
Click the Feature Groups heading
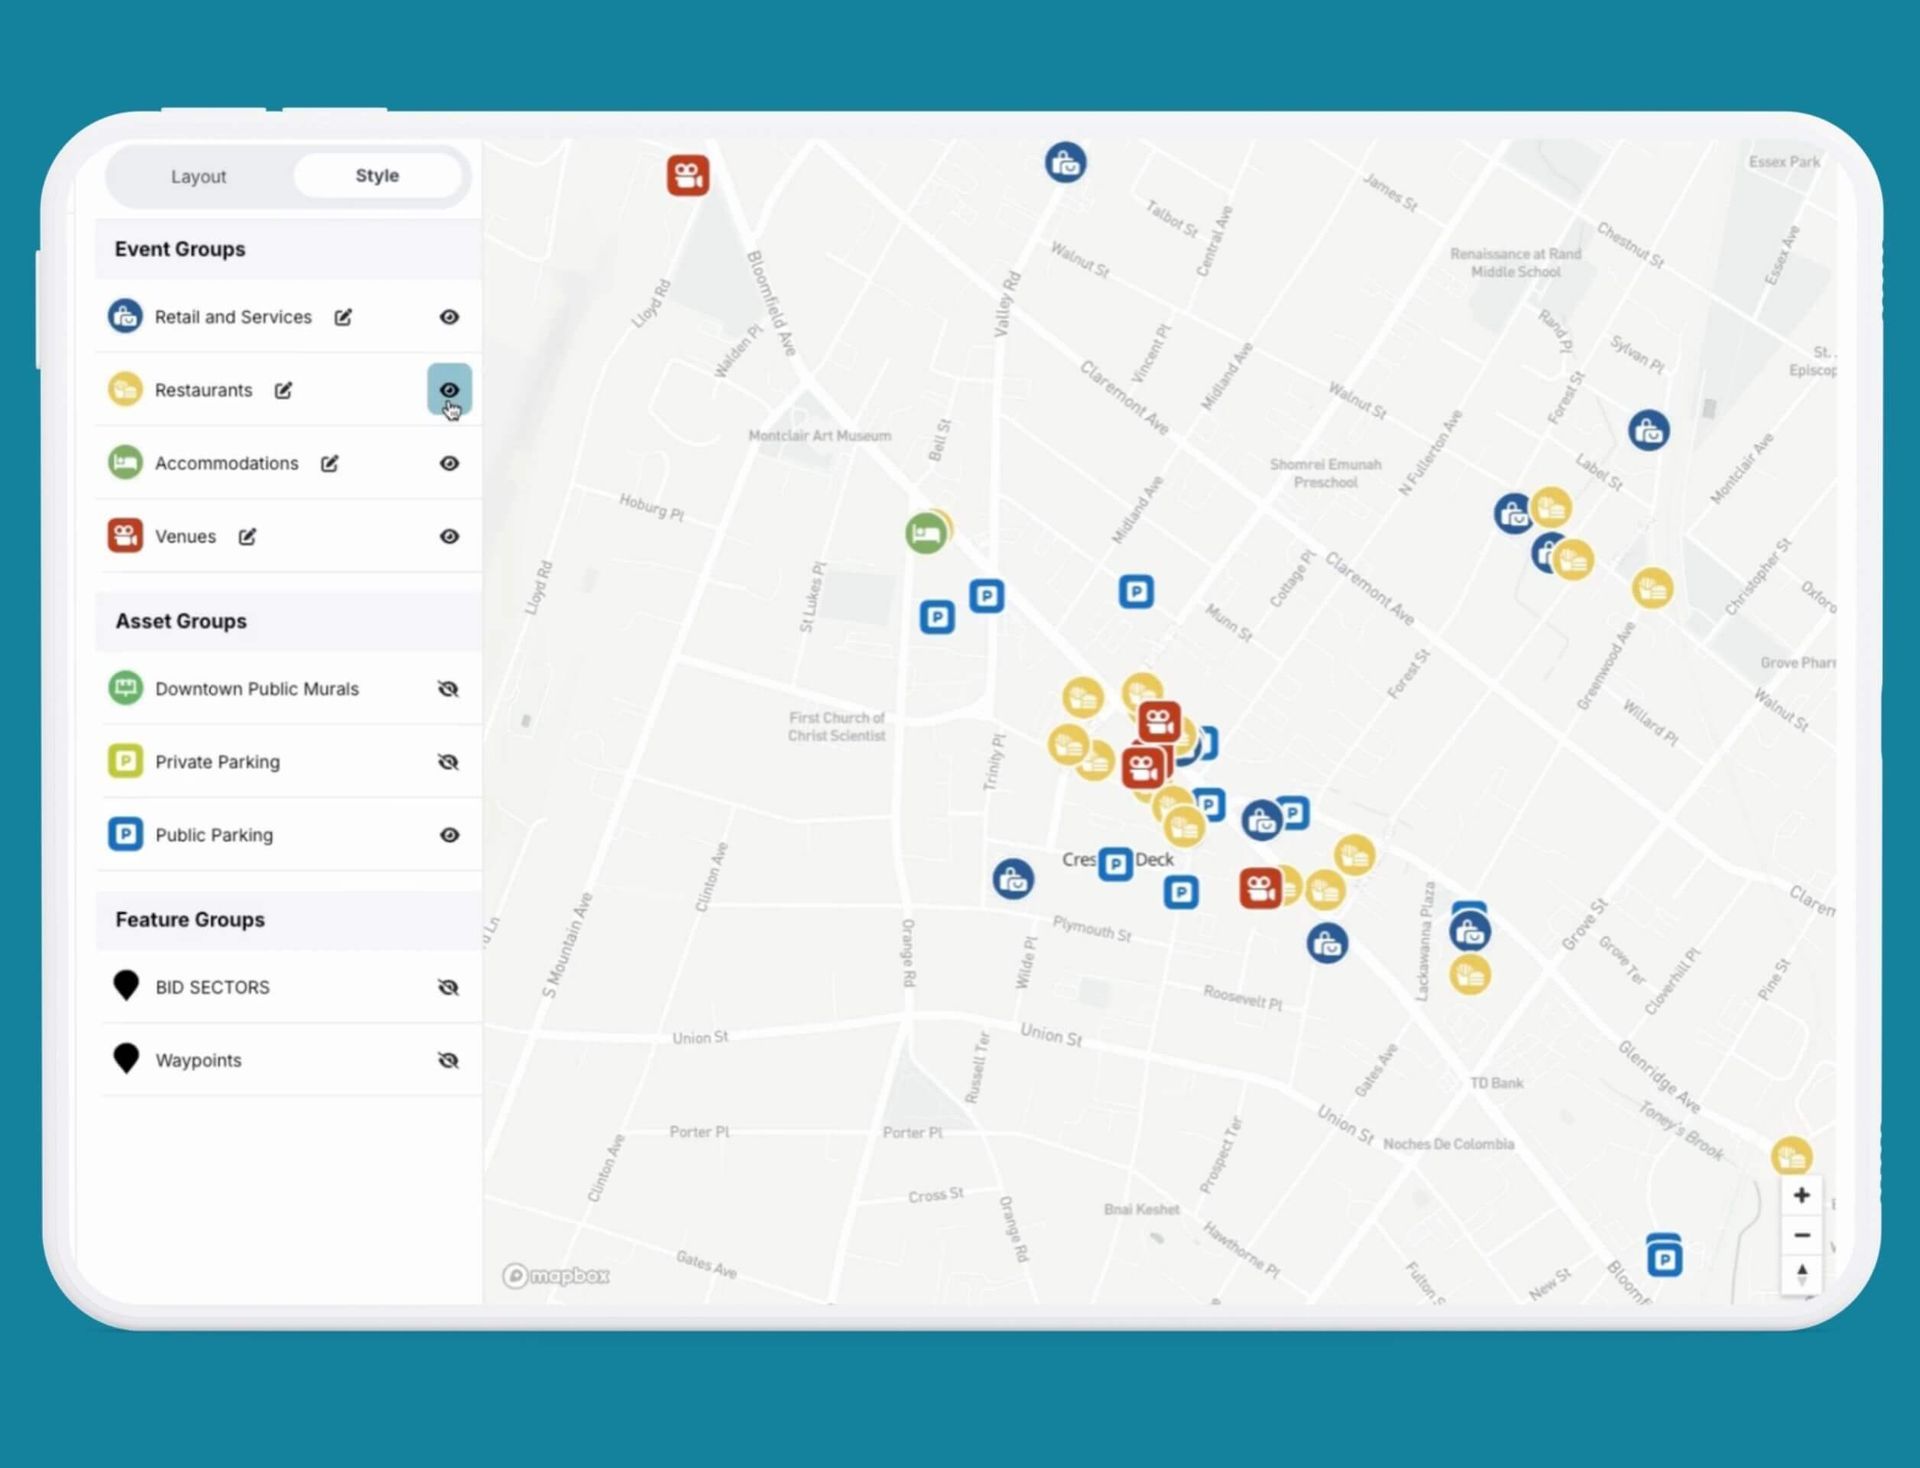tap(190, 919)
